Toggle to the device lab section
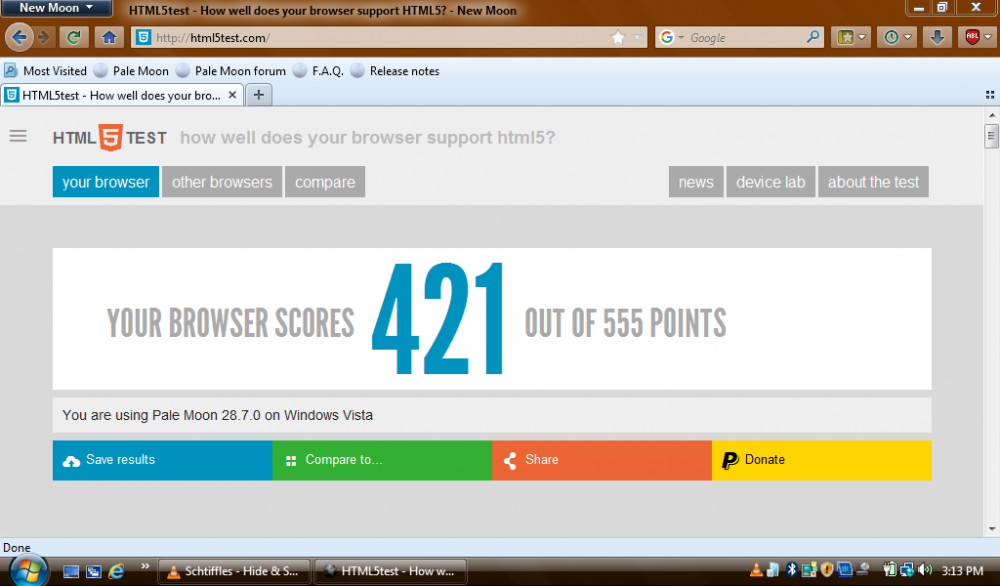 point(770,181)
